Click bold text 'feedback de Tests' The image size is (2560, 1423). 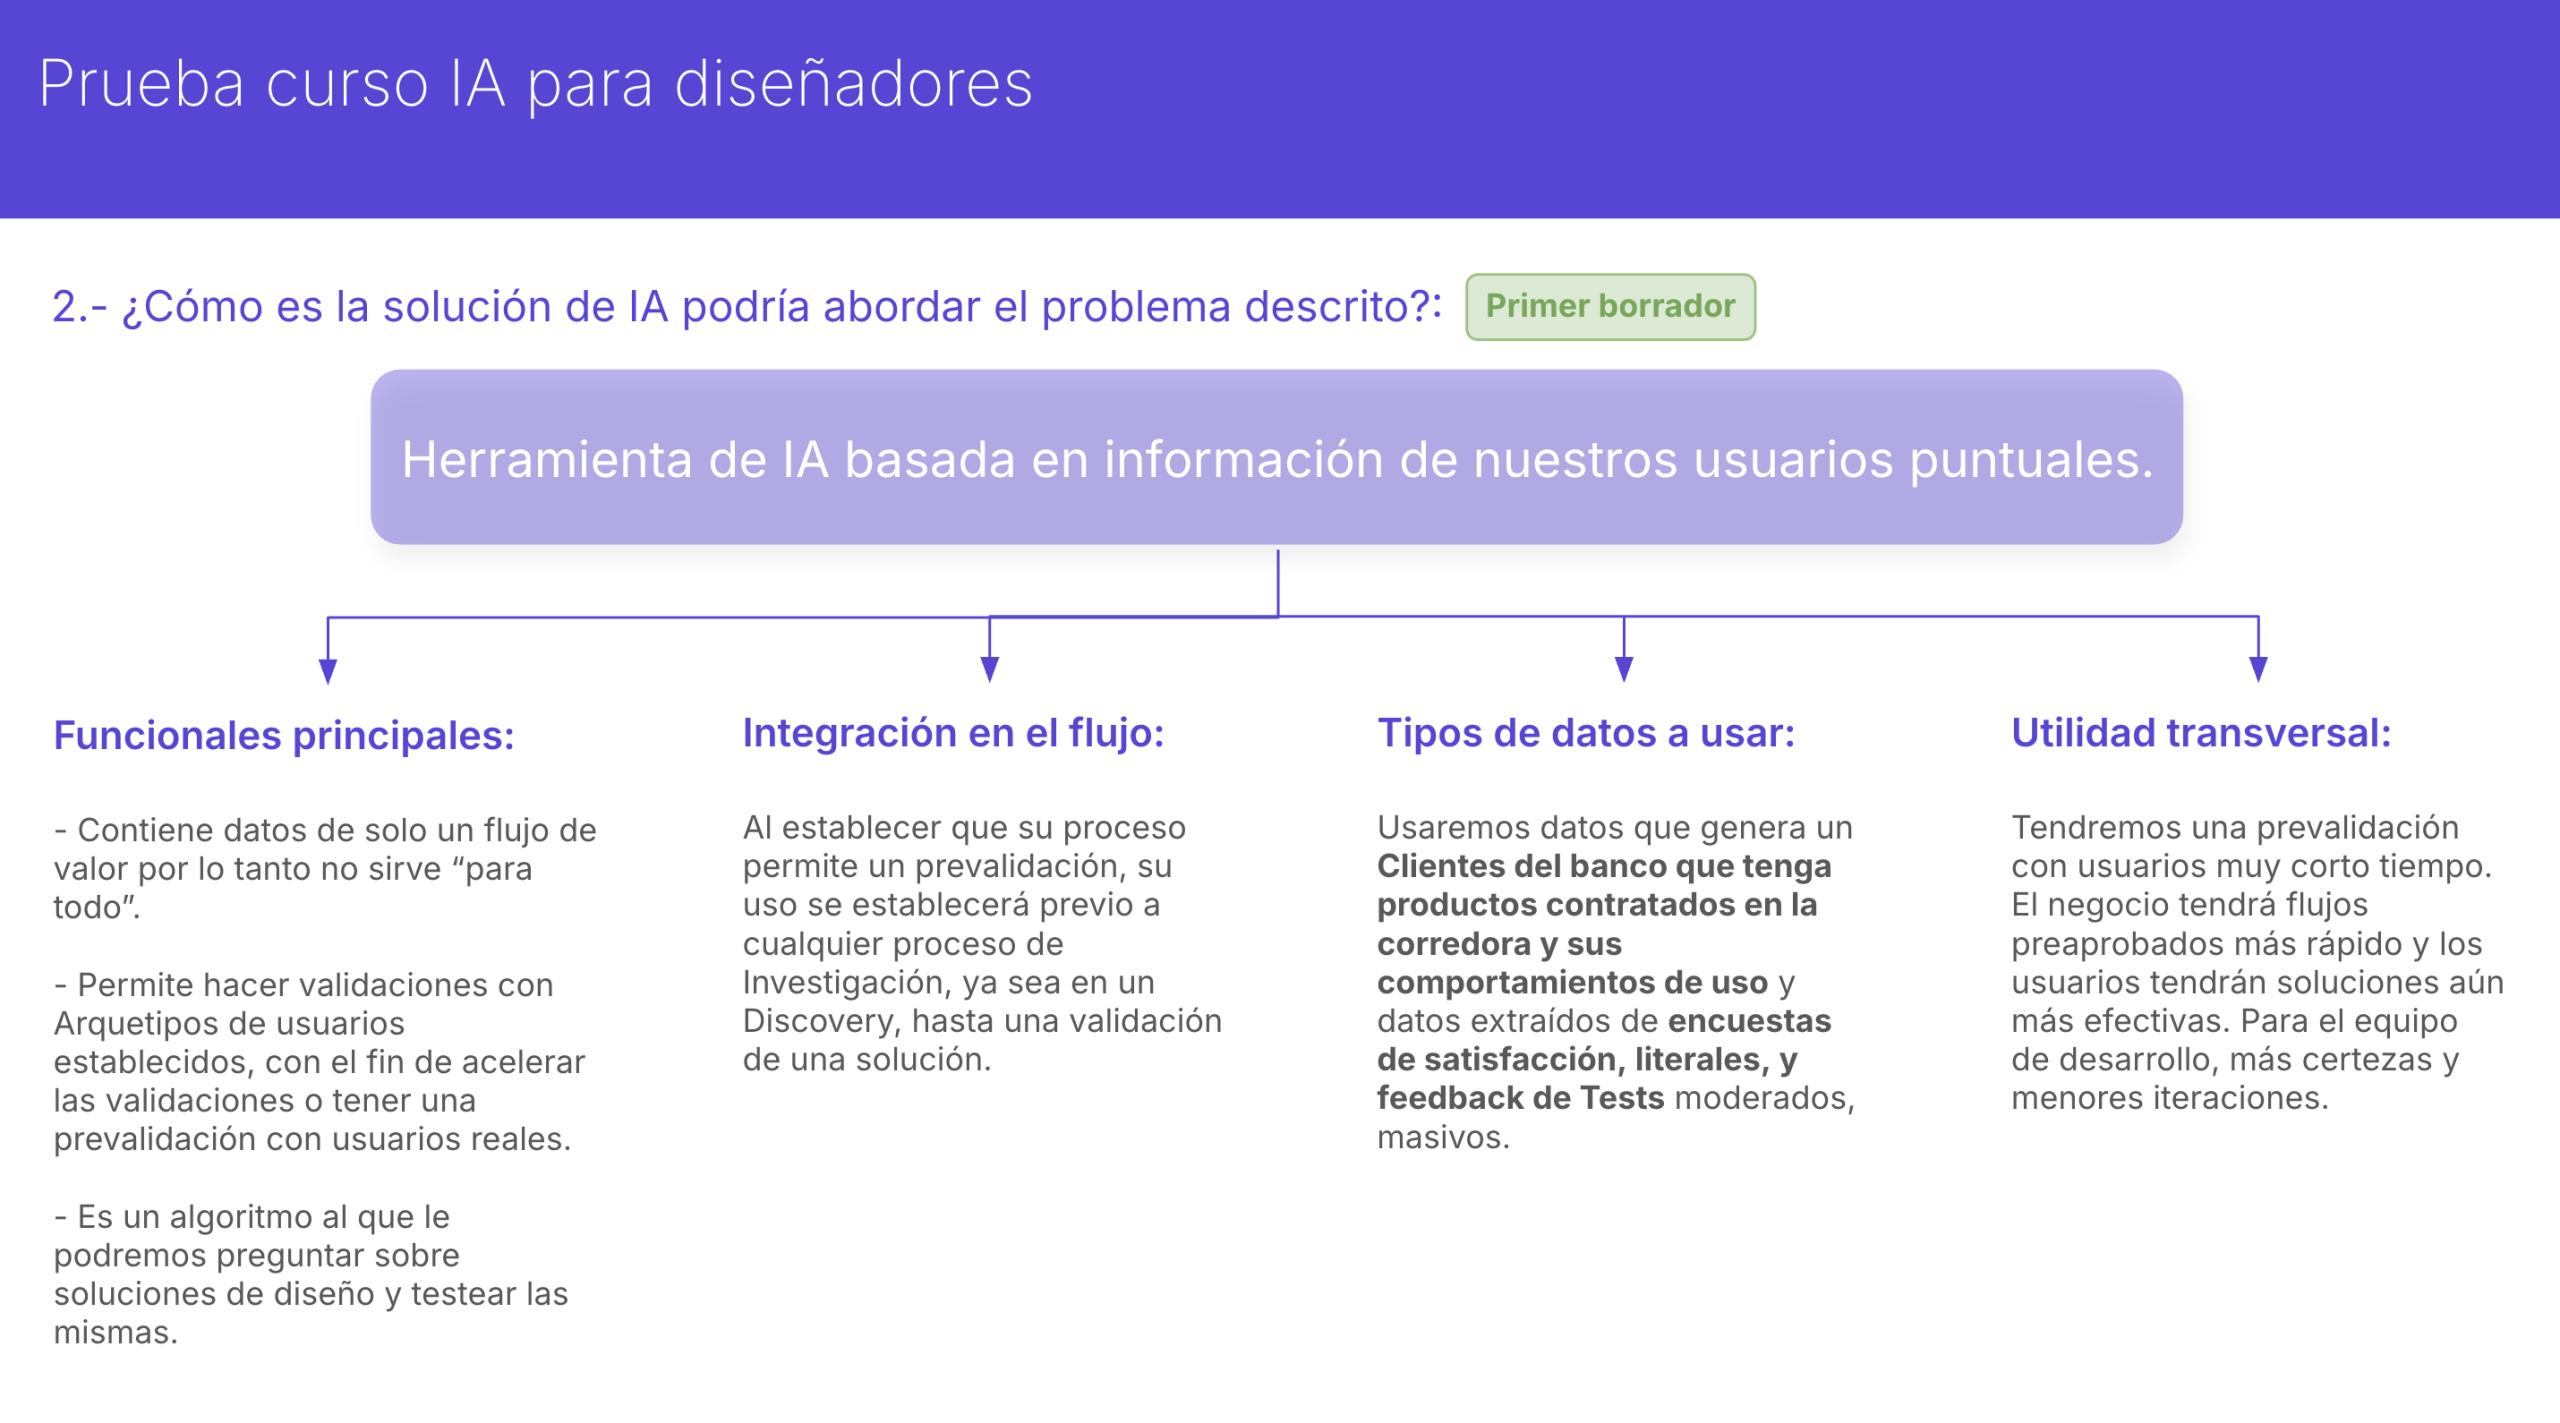tap(1520, 1098)
